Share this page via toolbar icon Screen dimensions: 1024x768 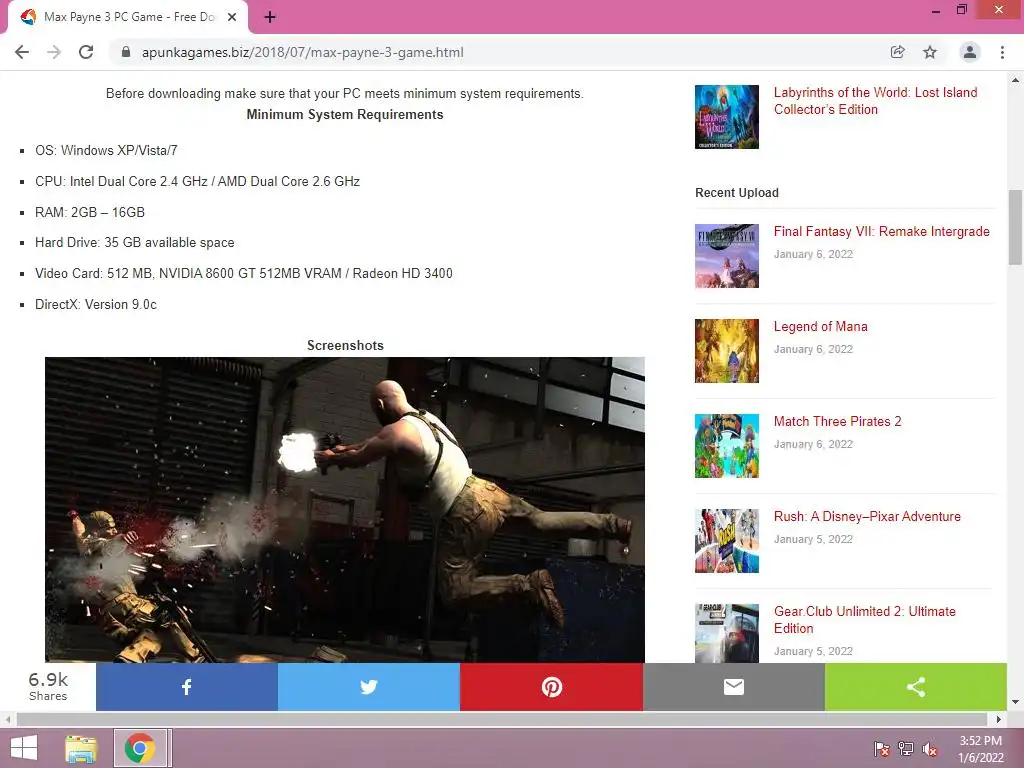point(897,52)
